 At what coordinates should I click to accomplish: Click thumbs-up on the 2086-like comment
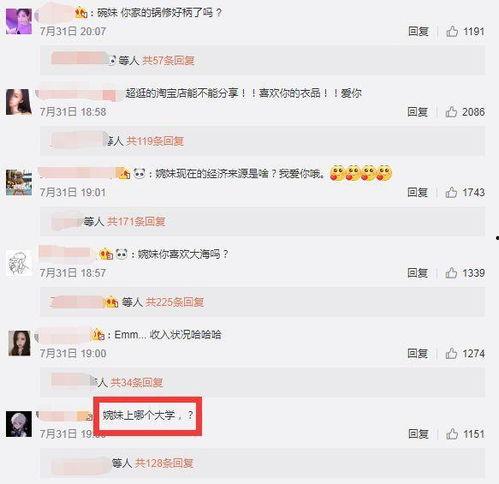pyautogui.click(x=451, y=112)
